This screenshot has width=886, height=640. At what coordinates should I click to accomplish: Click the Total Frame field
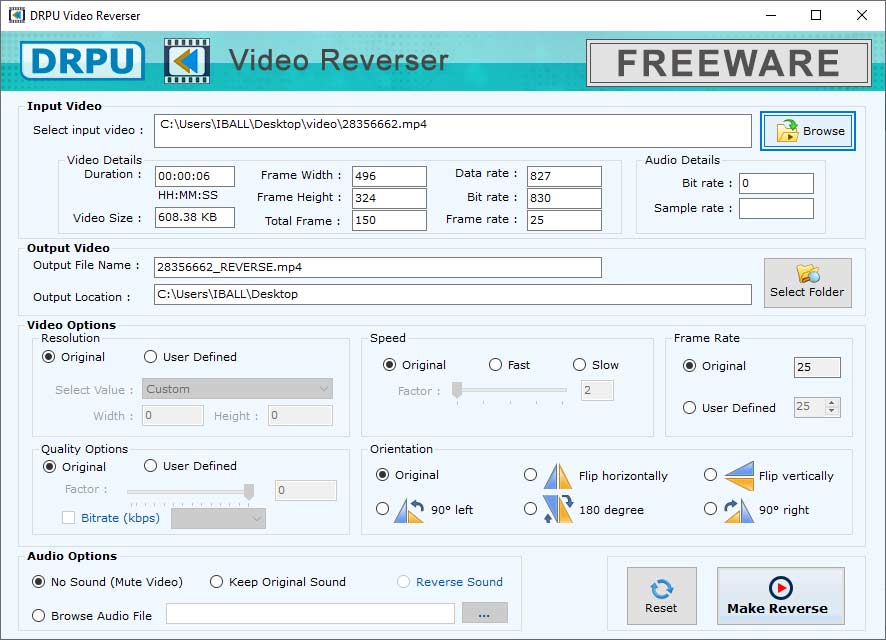click(389, 220)
